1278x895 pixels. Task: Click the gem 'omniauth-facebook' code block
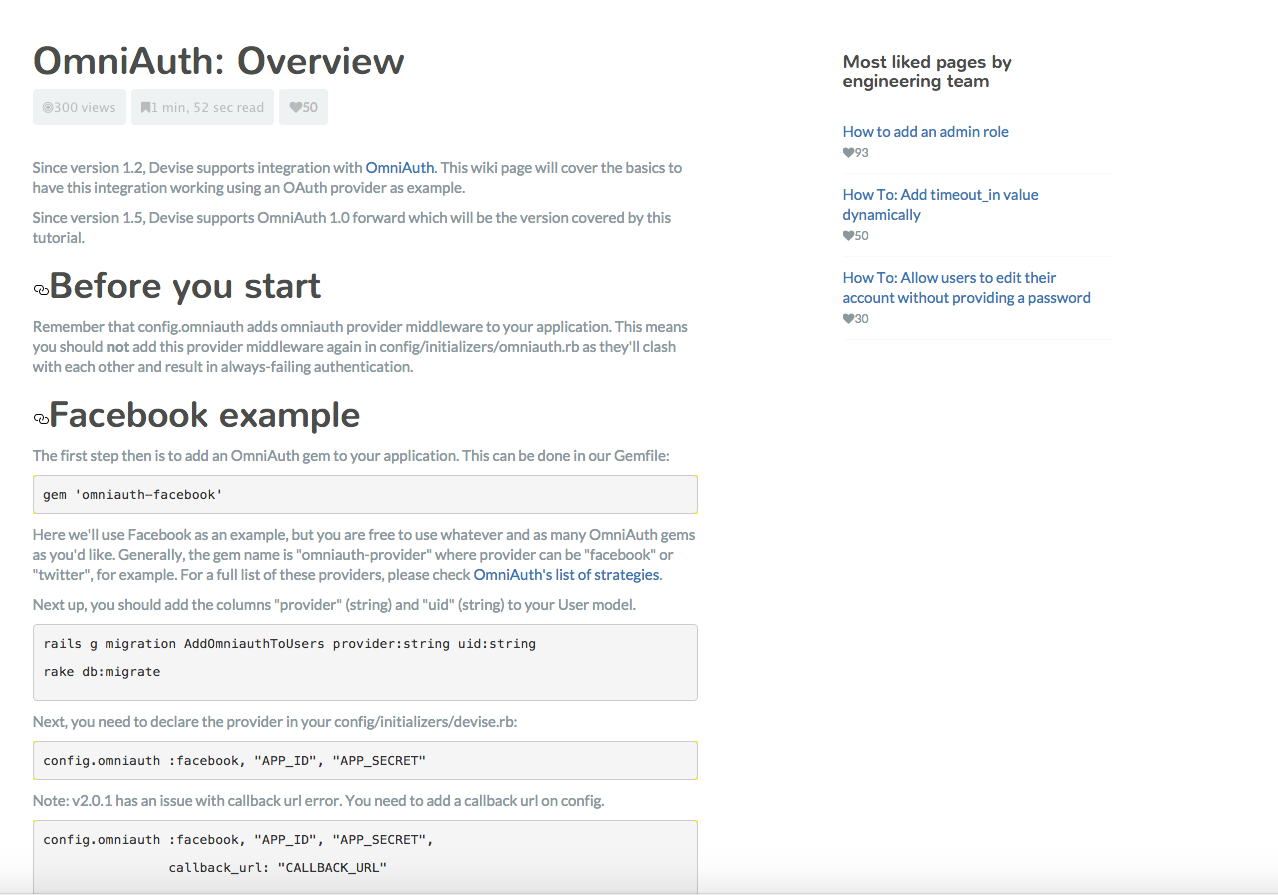[x=365, y=494]
